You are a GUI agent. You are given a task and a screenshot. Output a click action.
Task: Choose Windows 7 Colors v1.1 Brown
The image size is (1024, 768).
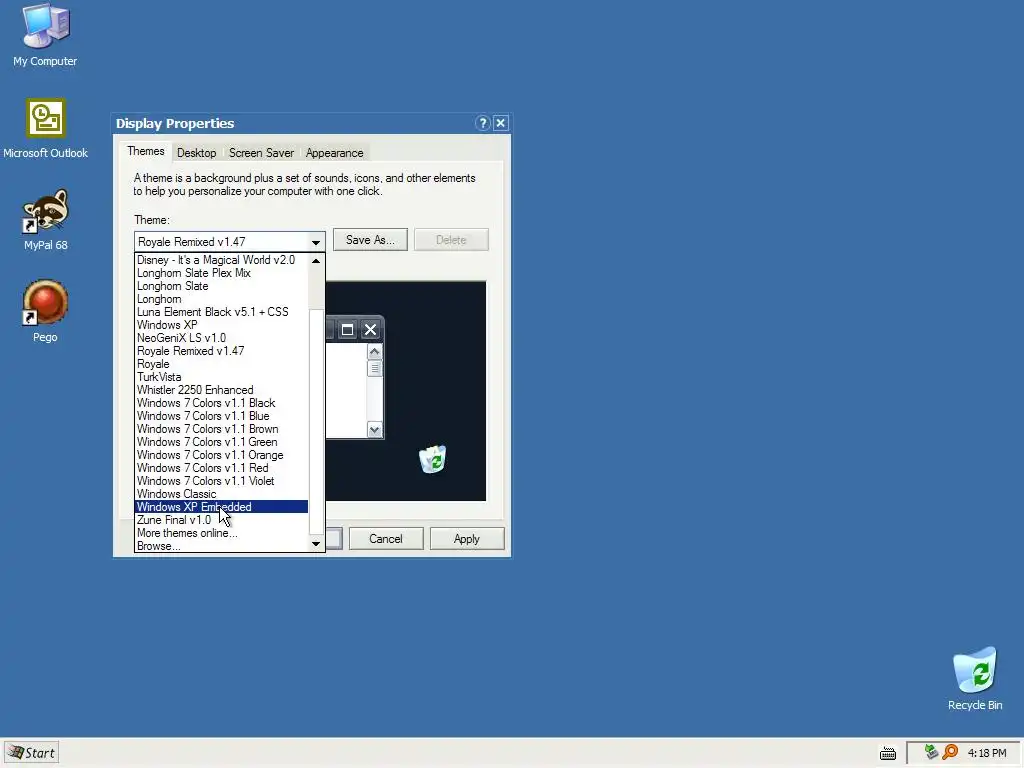pyautogui.click(x=221, y=429)
